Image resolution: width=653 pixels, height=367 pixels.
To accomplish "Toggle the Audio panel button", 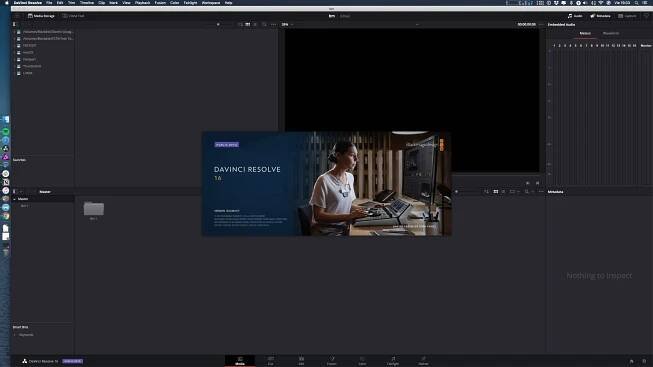I will pos(575,16).
